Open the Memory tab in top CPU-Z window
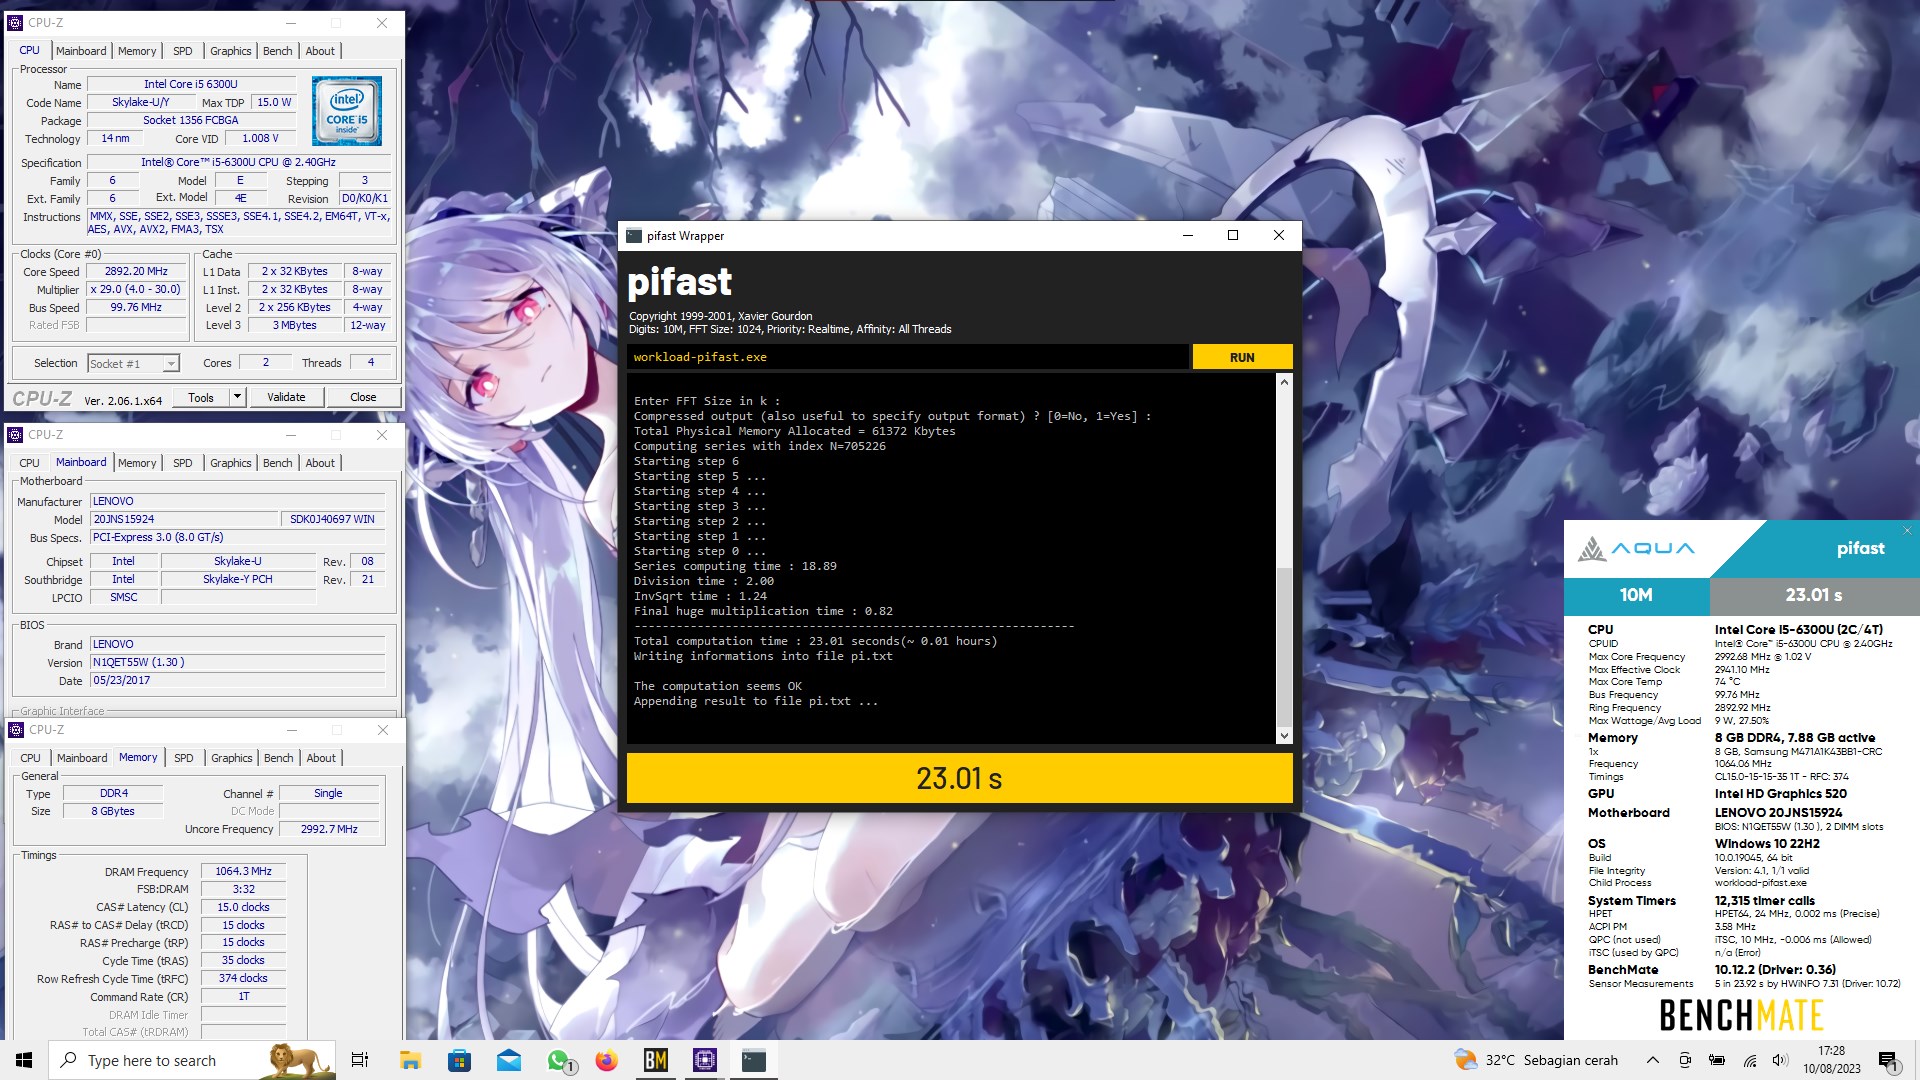The height and width of the screenshot is (1080, 1920). point(137,51)
